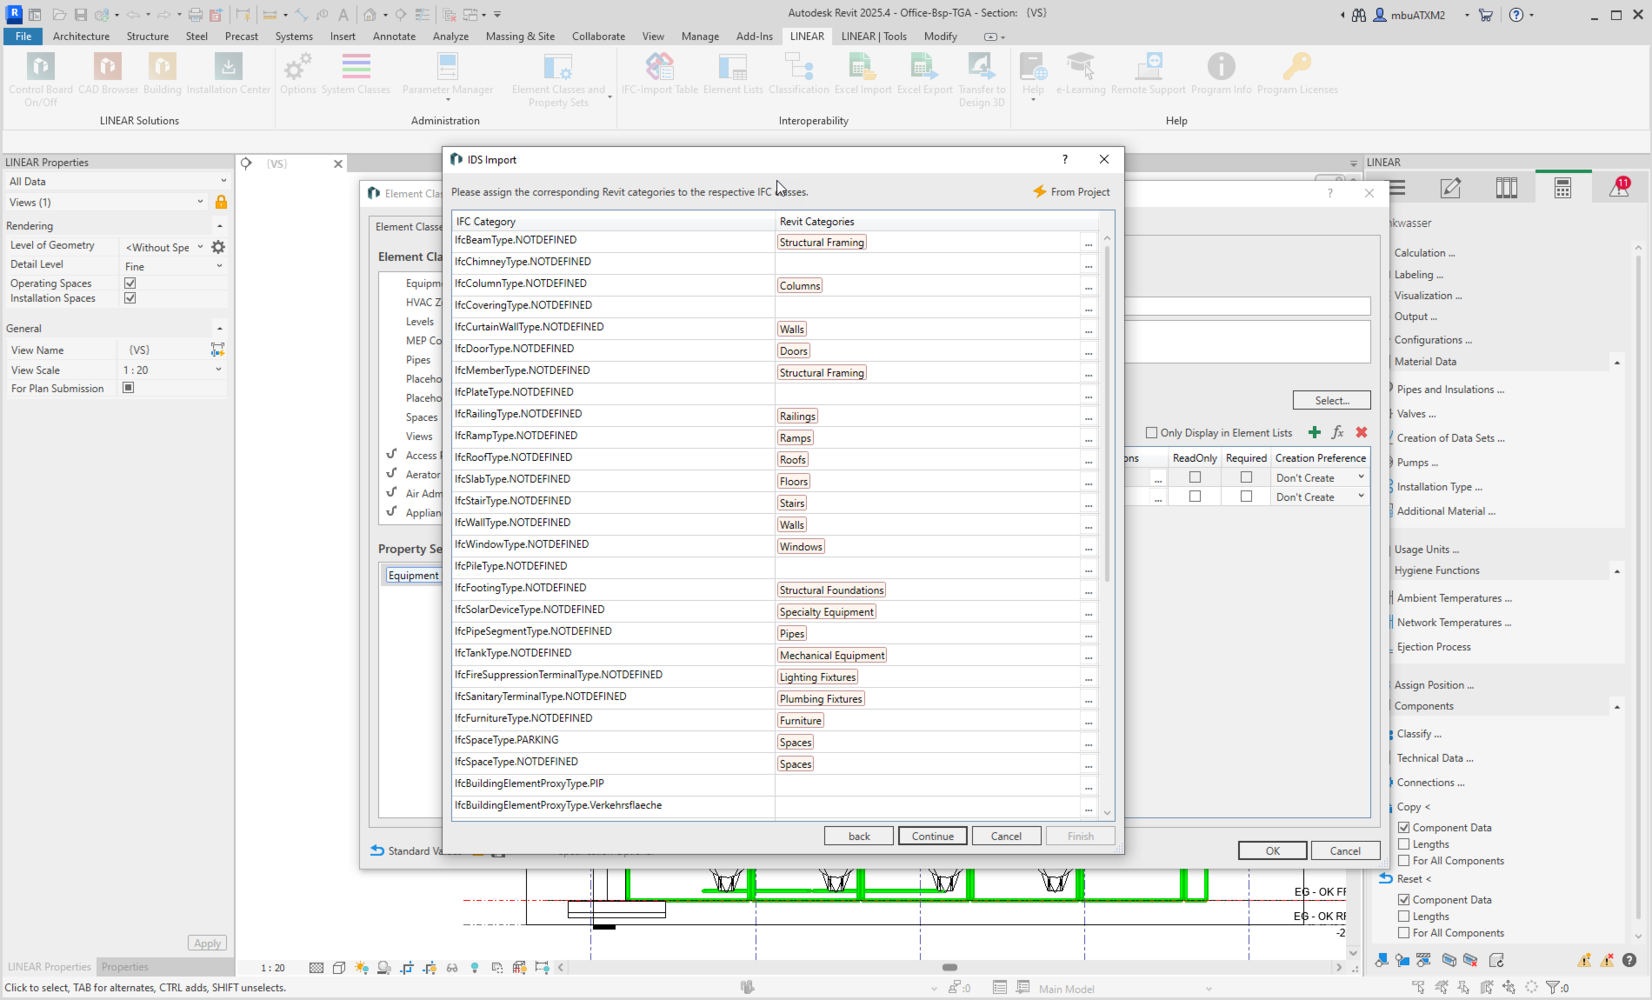Click the lock icon next to Views
This screenshot has height=1000, width=1652.
point(221,202)
